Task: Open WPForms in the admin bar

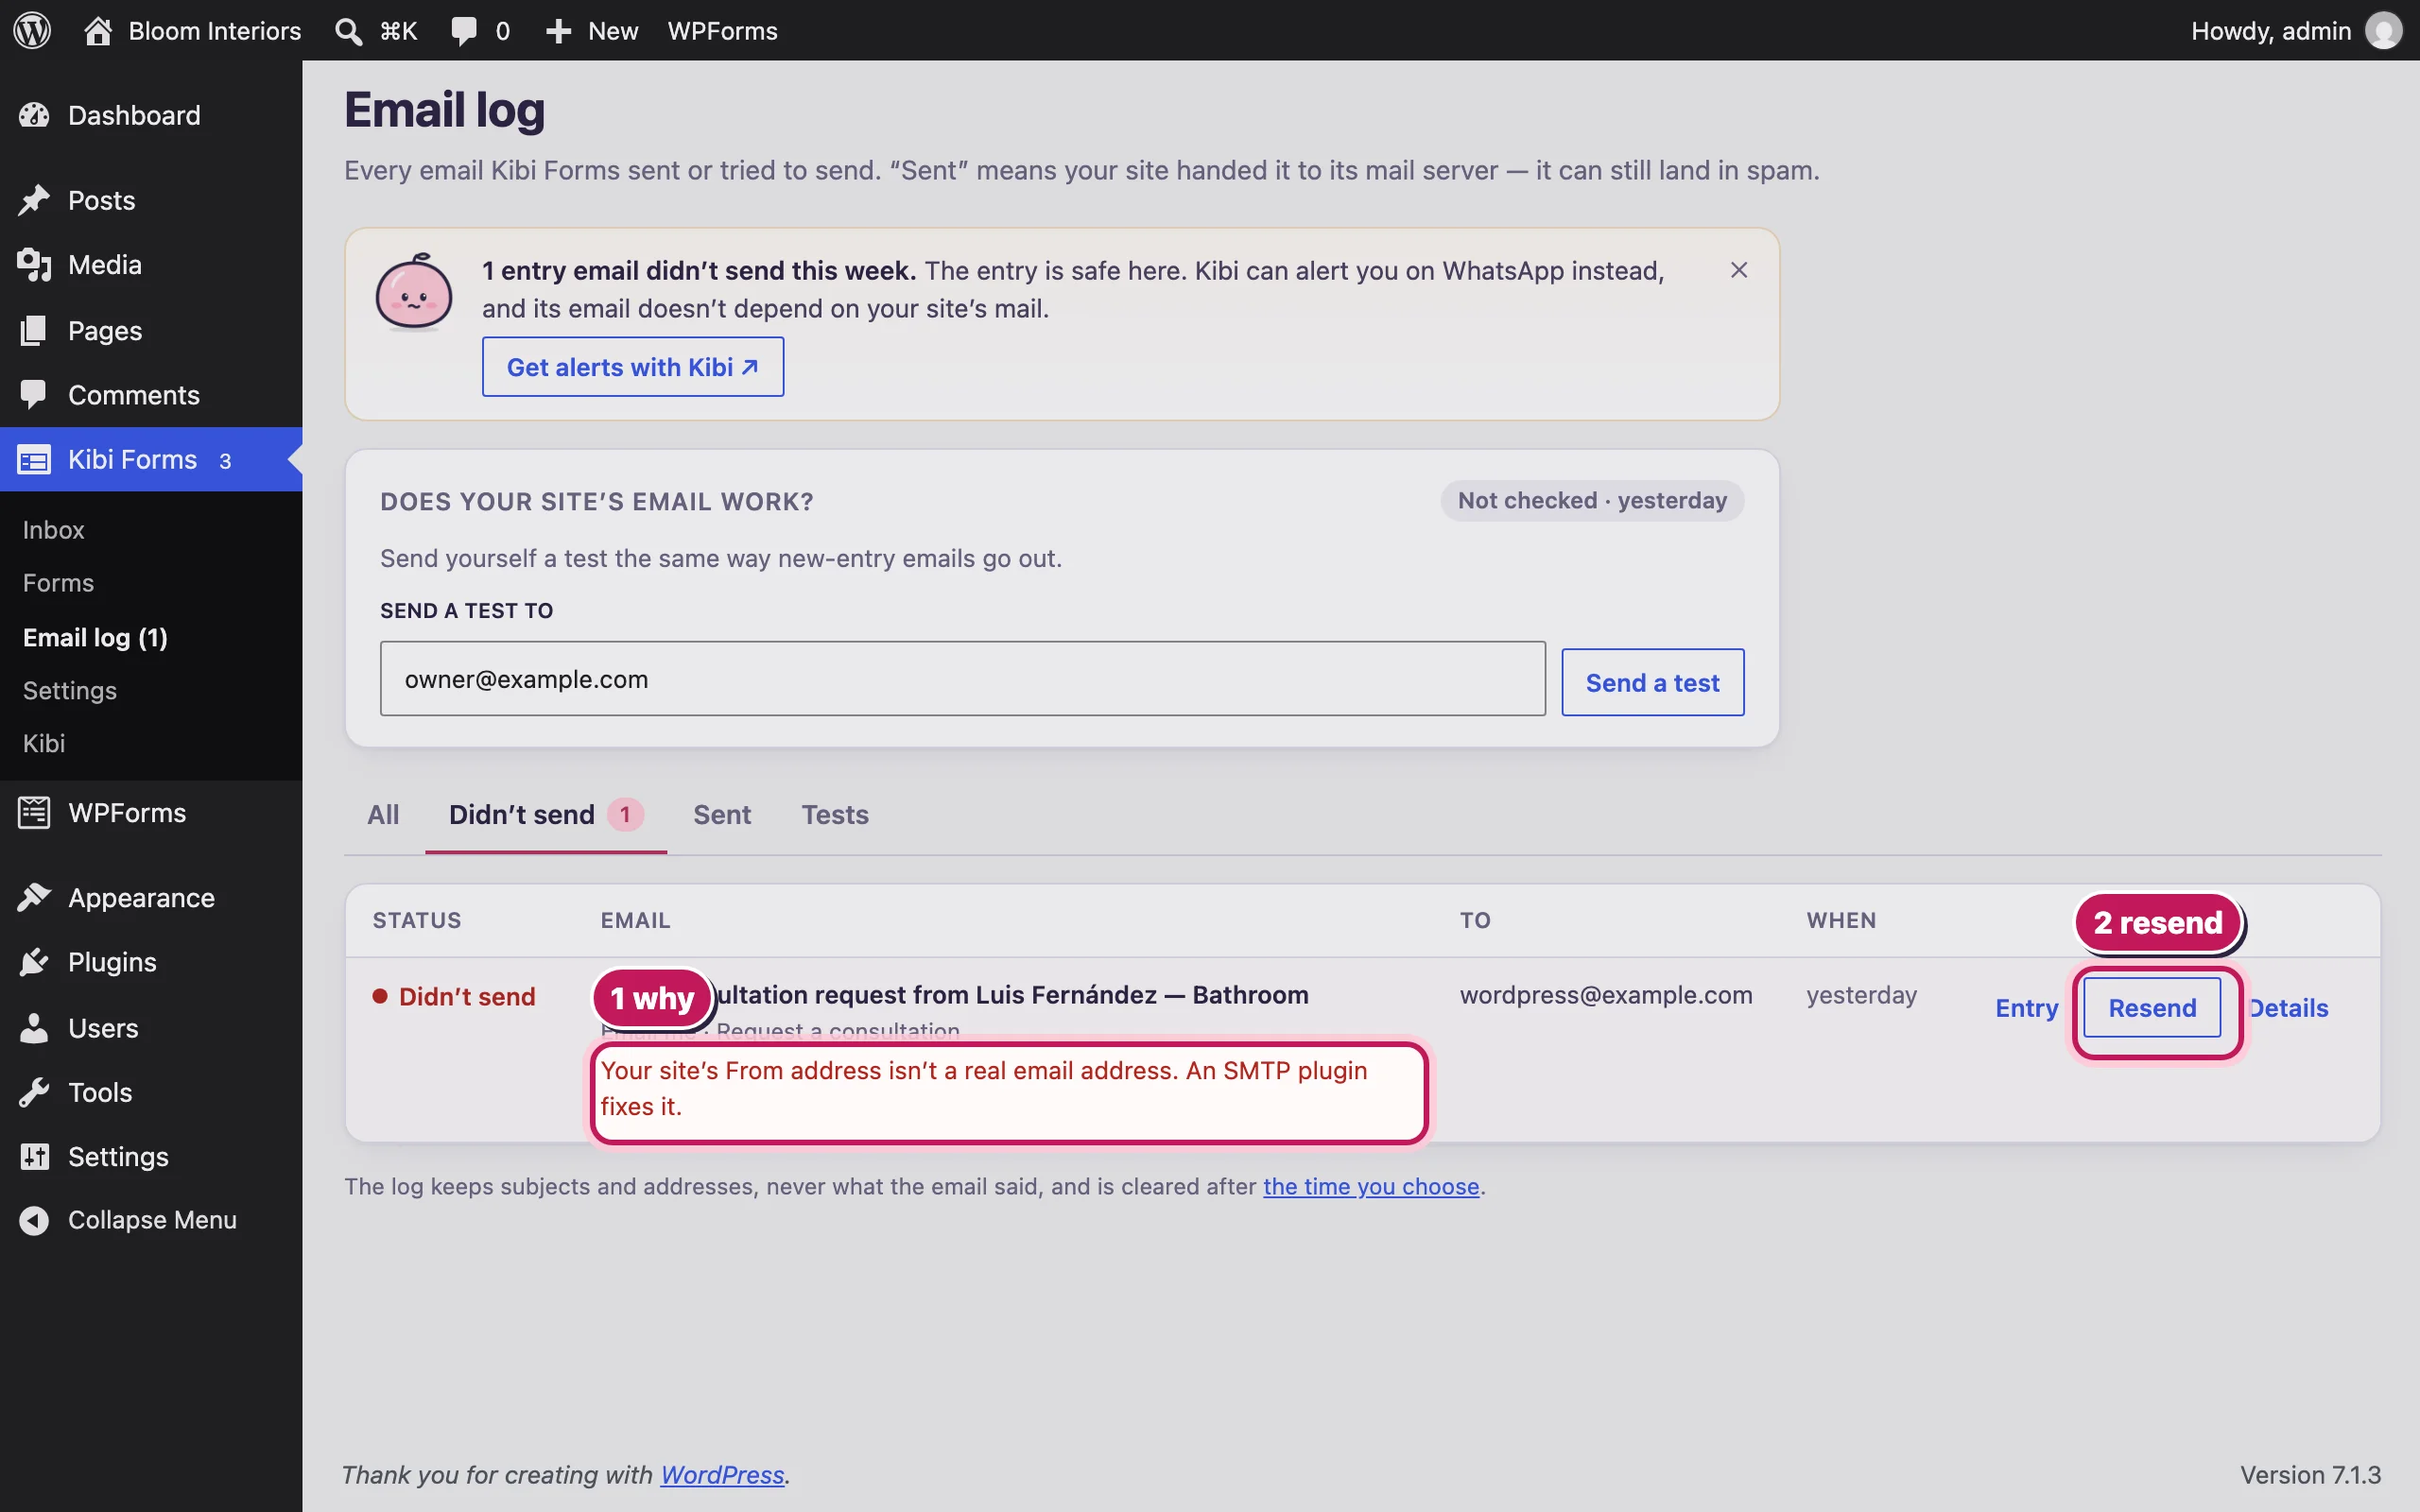Action: tap(722, 31)
